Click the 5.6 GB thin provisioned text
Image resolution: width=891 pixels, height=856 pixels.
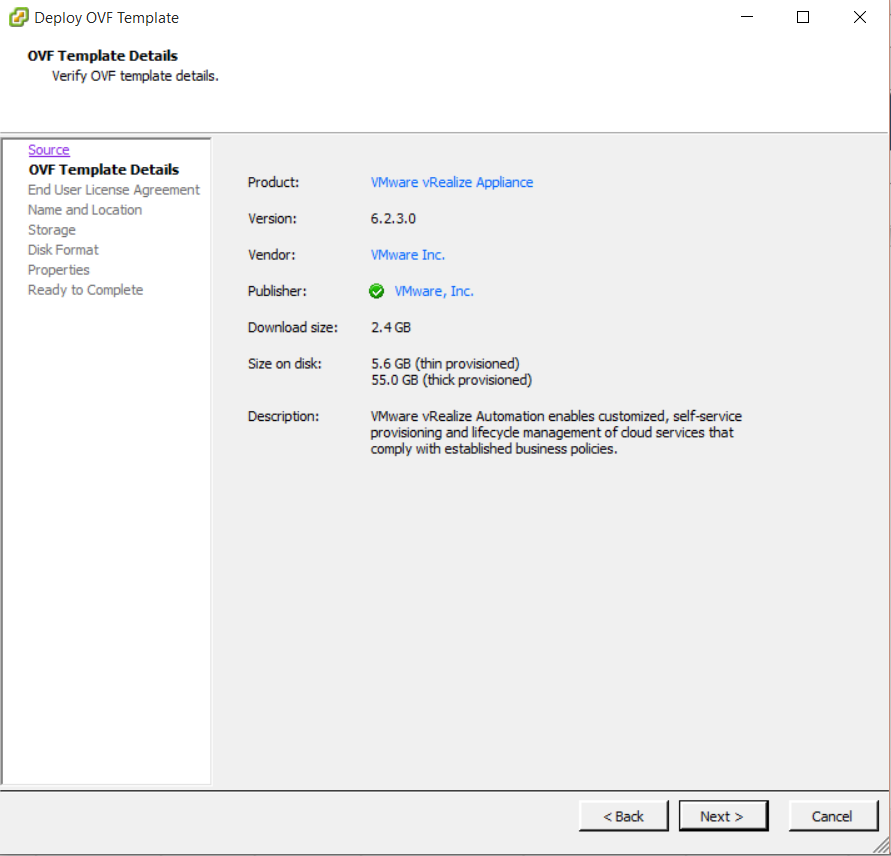point(445,364)
